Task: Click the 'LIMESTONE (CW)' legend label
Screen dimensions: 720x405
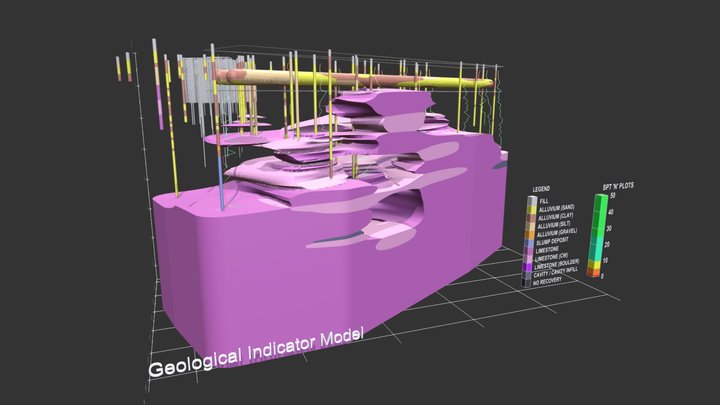Action: coord(551,257)
